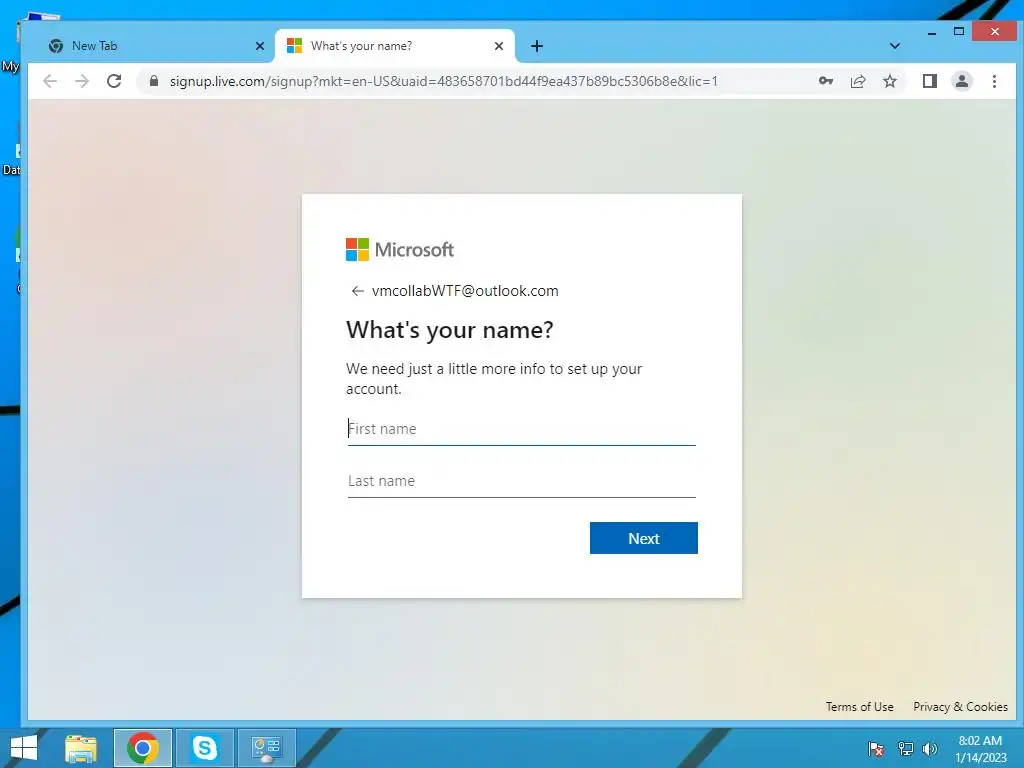Click the Action Center flag tray icon
The height and width of the screenshot is (768, 1024).
pos(876,748)
